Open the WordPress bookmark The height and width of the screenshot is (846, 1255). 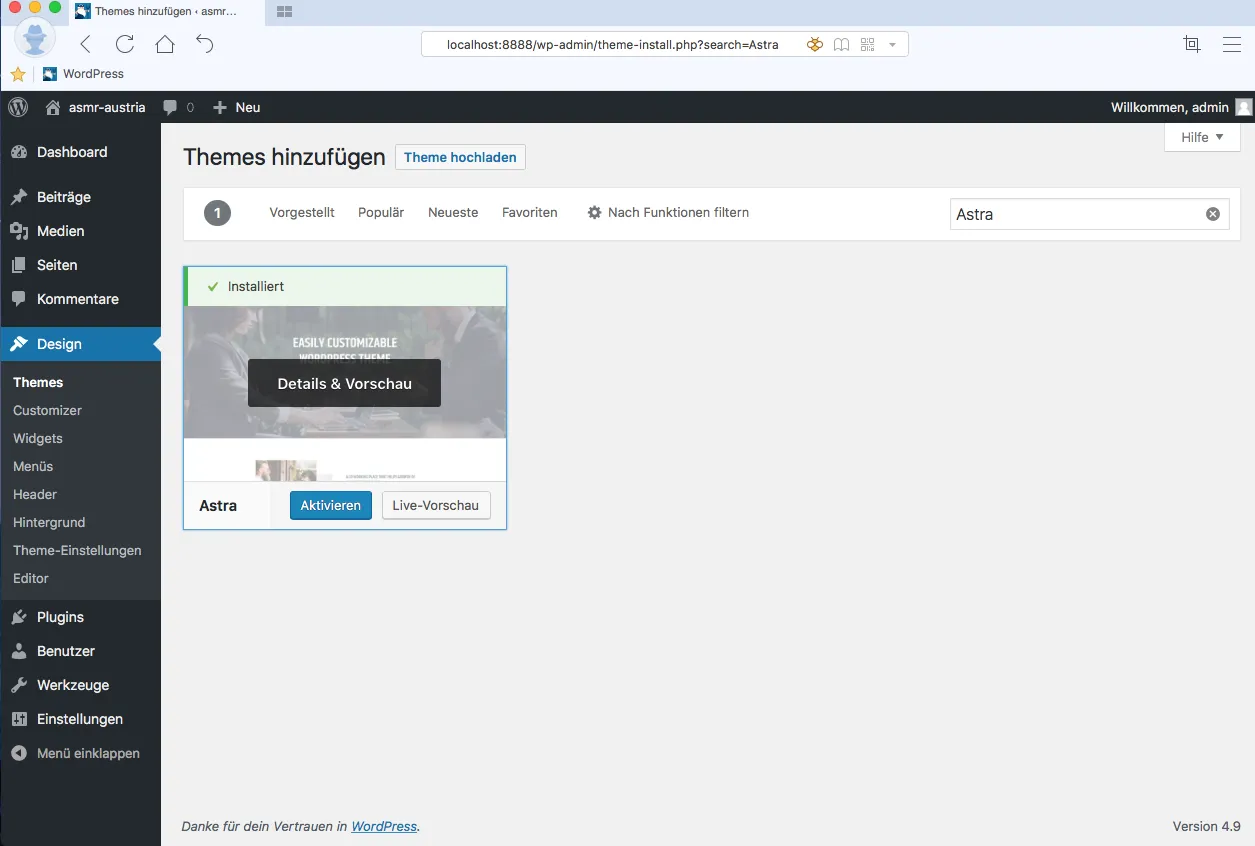pos(84,74)
